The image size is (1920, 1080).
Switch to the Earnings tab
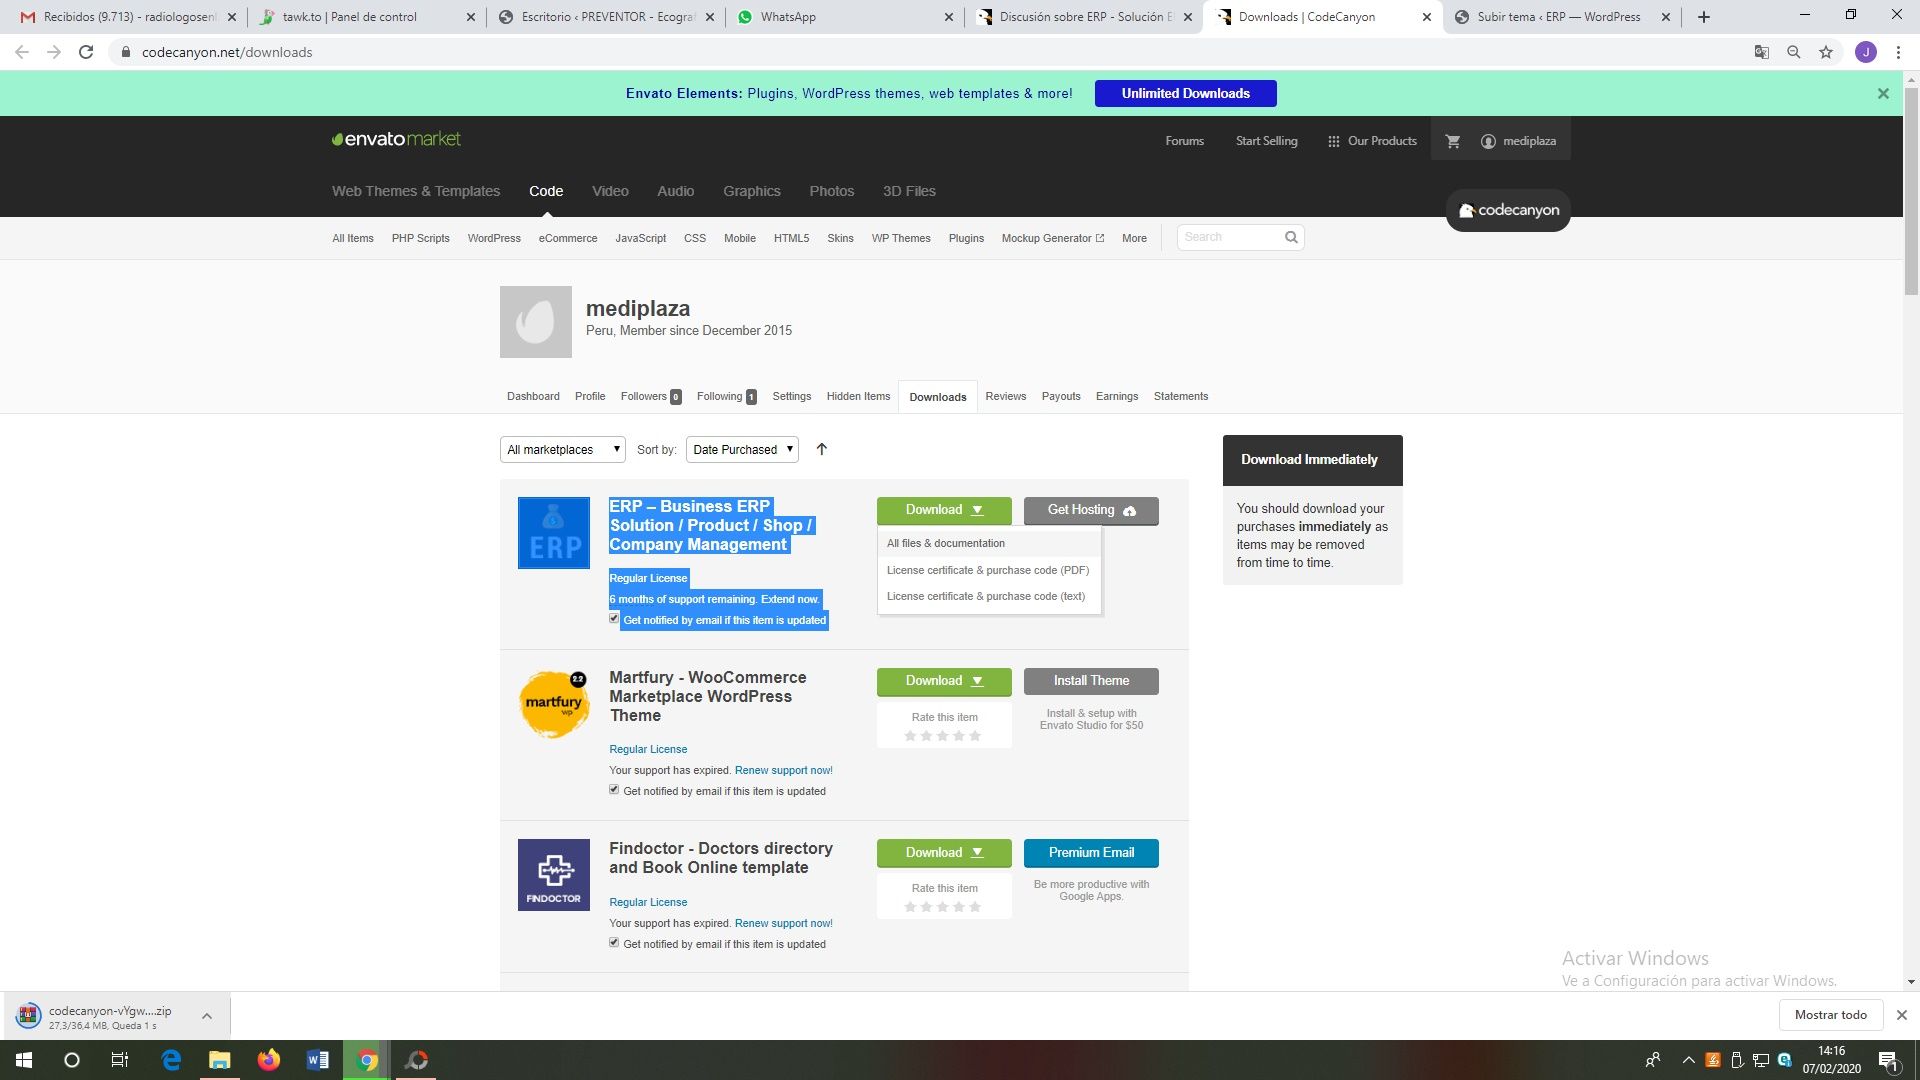1117,396
